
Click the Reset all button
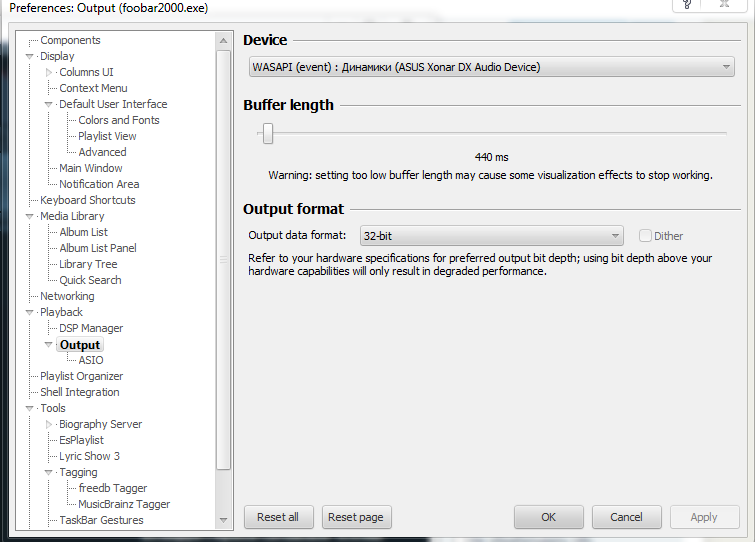click(278, 517)
